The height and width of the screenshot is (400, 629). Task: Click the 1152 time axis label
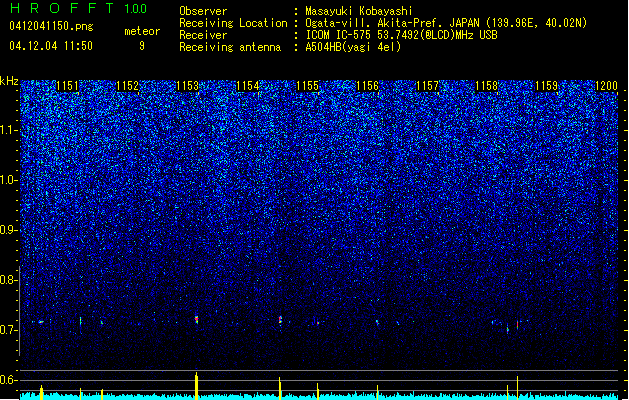click(128, 86)
